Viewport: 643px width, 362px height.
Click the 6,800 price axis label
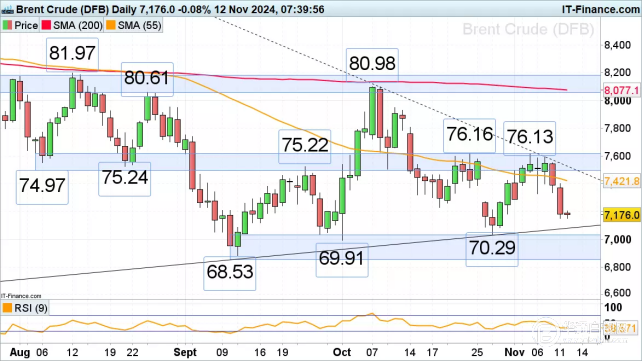tap(618, 267)
